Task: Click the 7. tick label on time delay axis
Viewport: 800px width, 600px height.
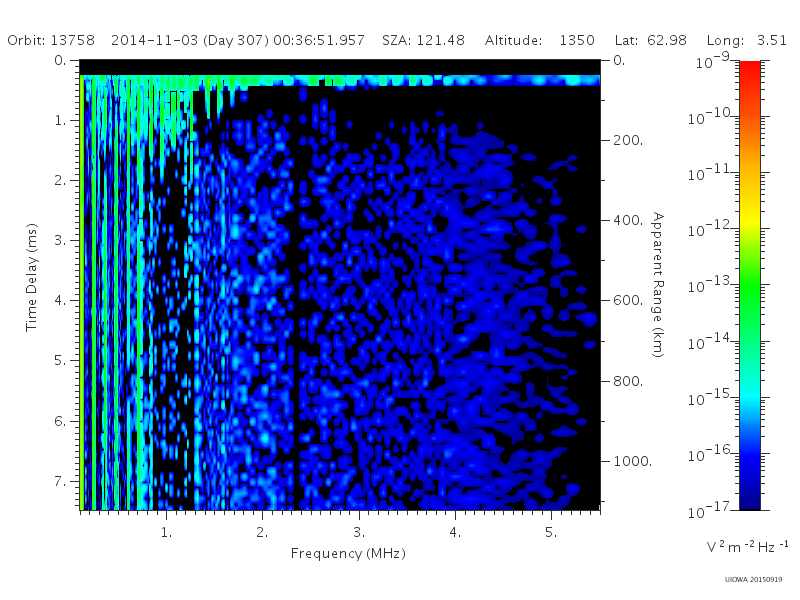Action: coord(60,481)
